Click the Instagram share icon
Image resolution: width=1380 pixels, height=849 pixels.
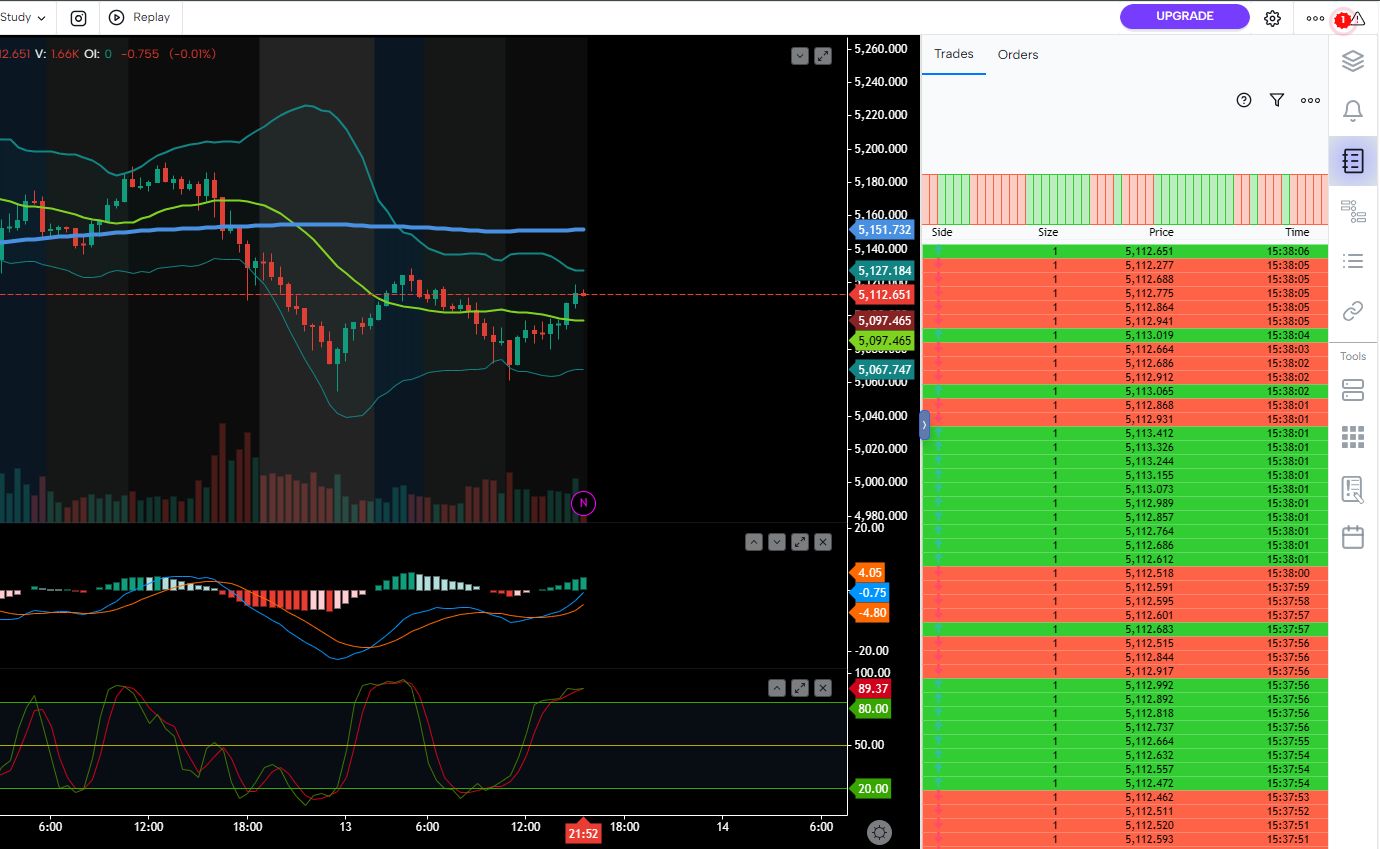tap(78, 17)
